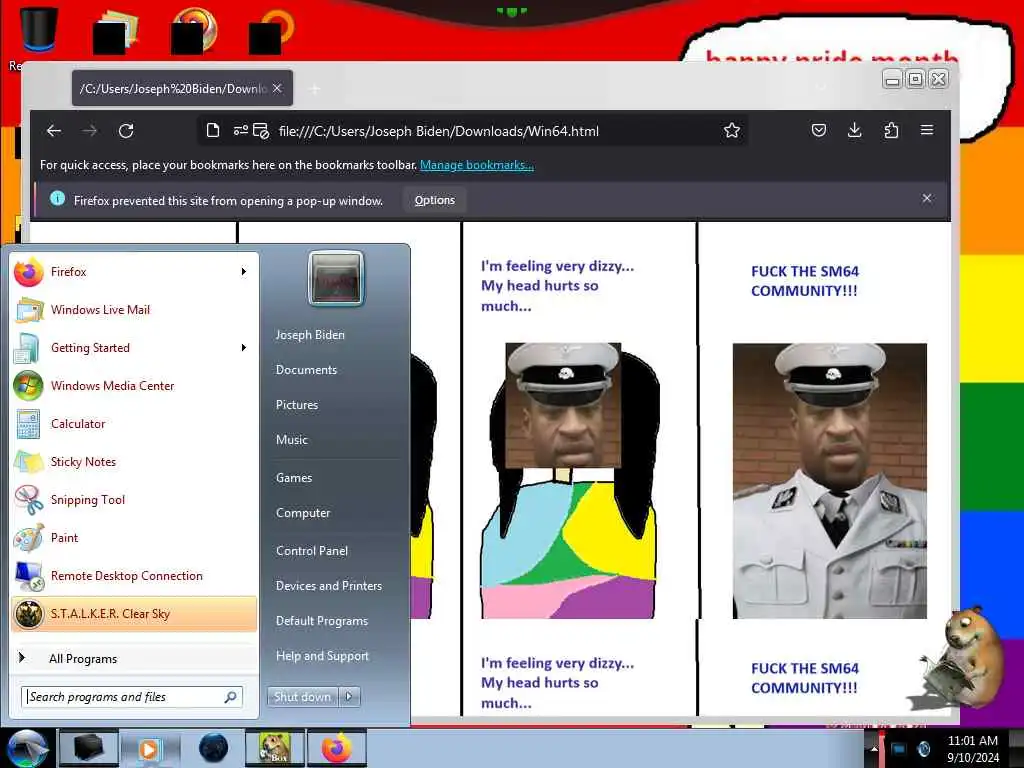Click the Search programs and files box
The image size is (1024, 768).
click(132, 697)
